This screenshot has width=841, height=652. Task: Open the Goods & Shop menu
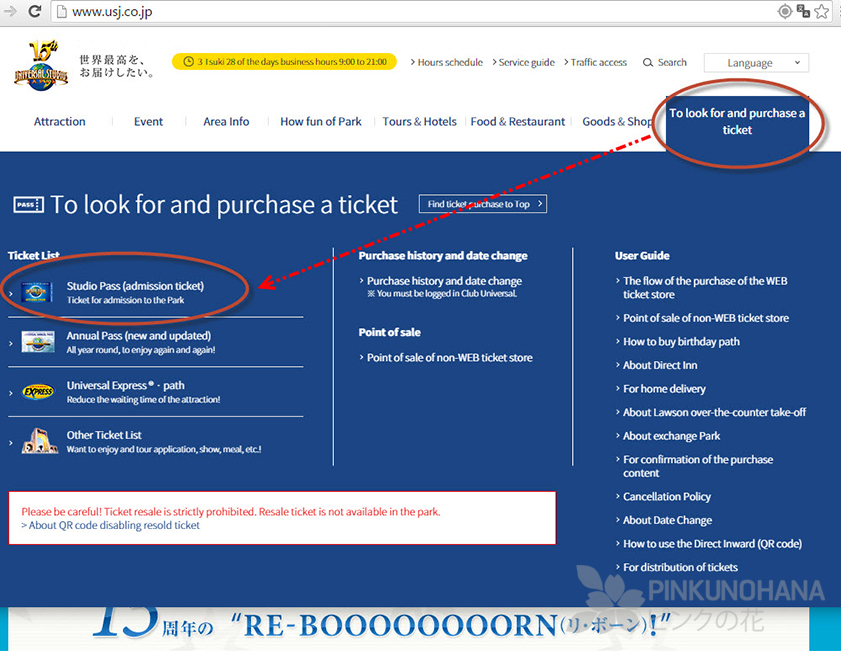pos(617,122)
